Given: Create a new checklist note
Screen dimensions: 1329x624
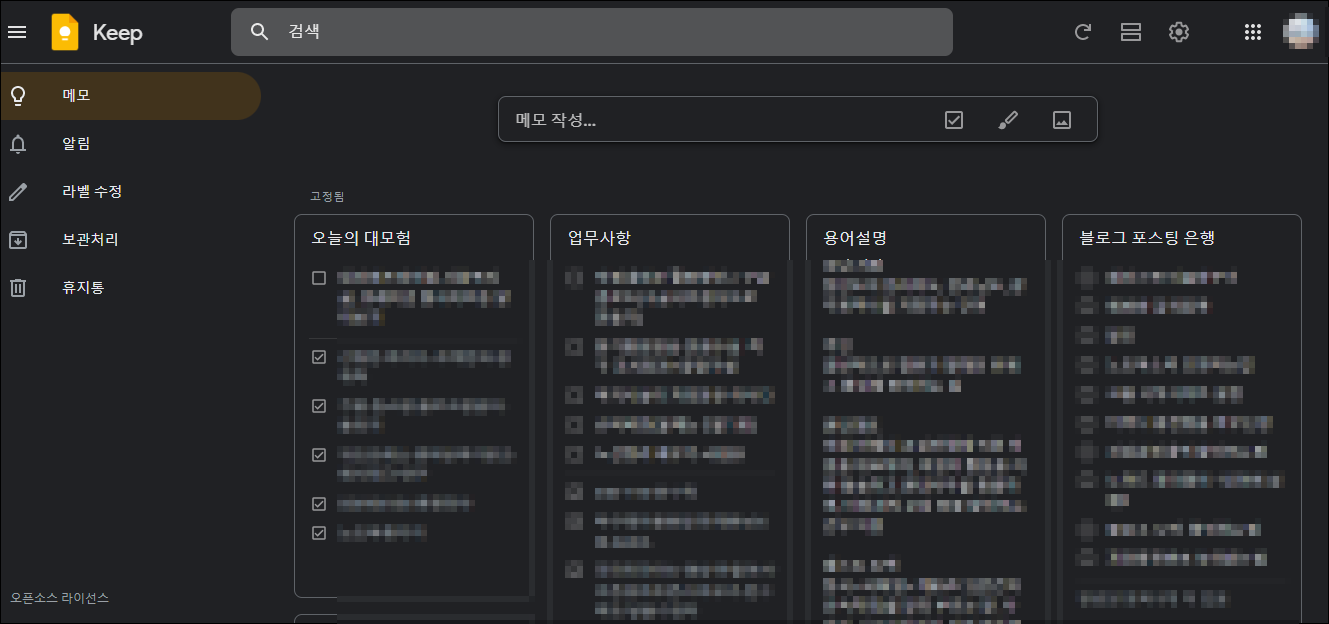Looking at the screenshot, I should pyautogui.click(x=954, y=120).
